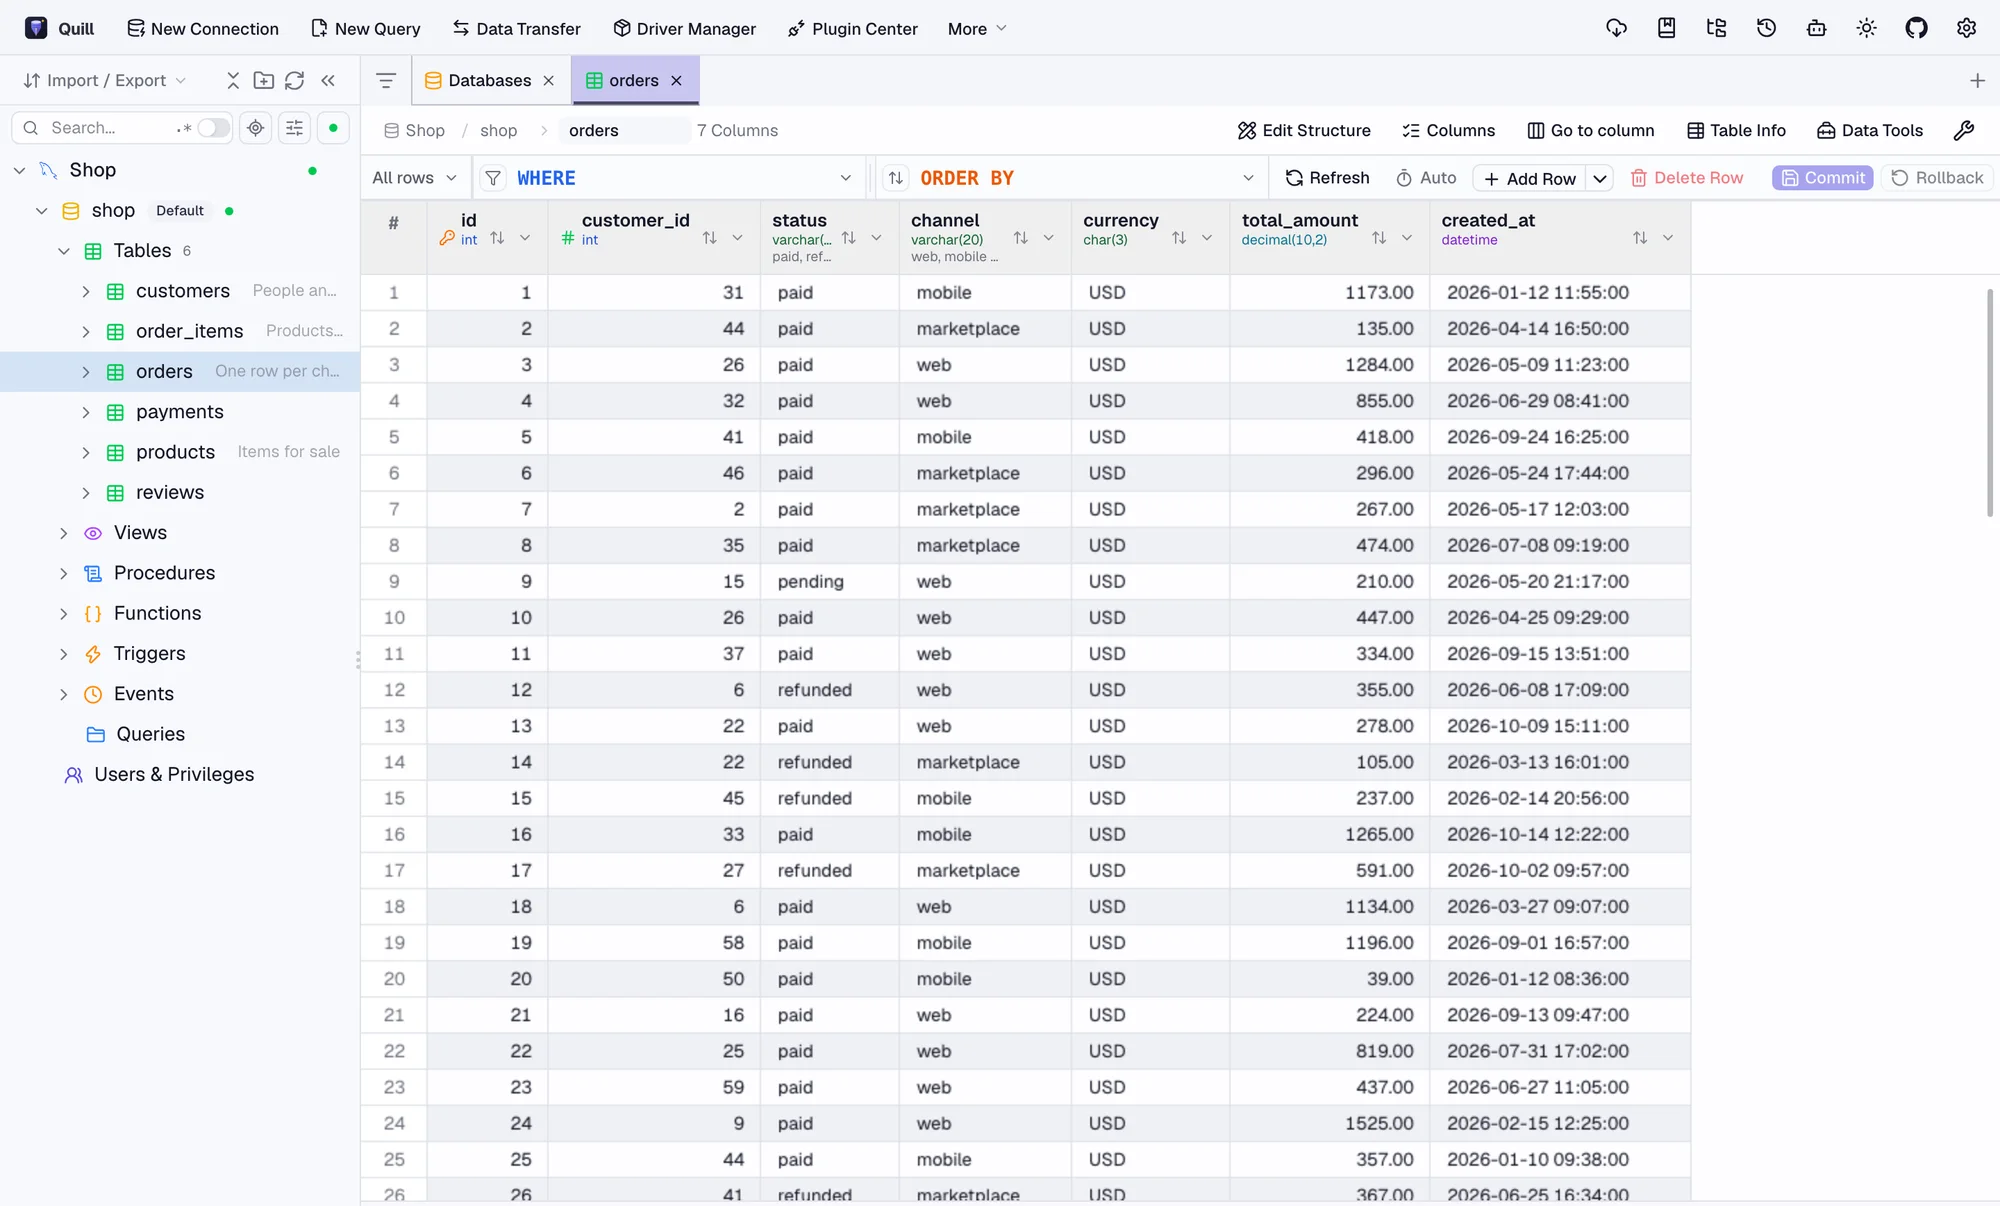Open the history clock icon
This screenshot has height=1206, width=2000.
1766,28
